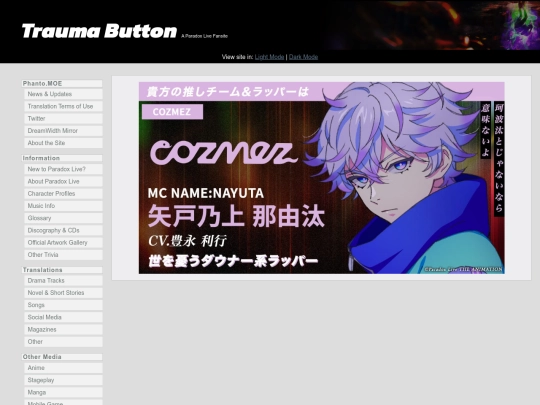This screenshot has height=405, width=540.
Task: Visit the DreamWidth Mirror
Action: (63, 131)
